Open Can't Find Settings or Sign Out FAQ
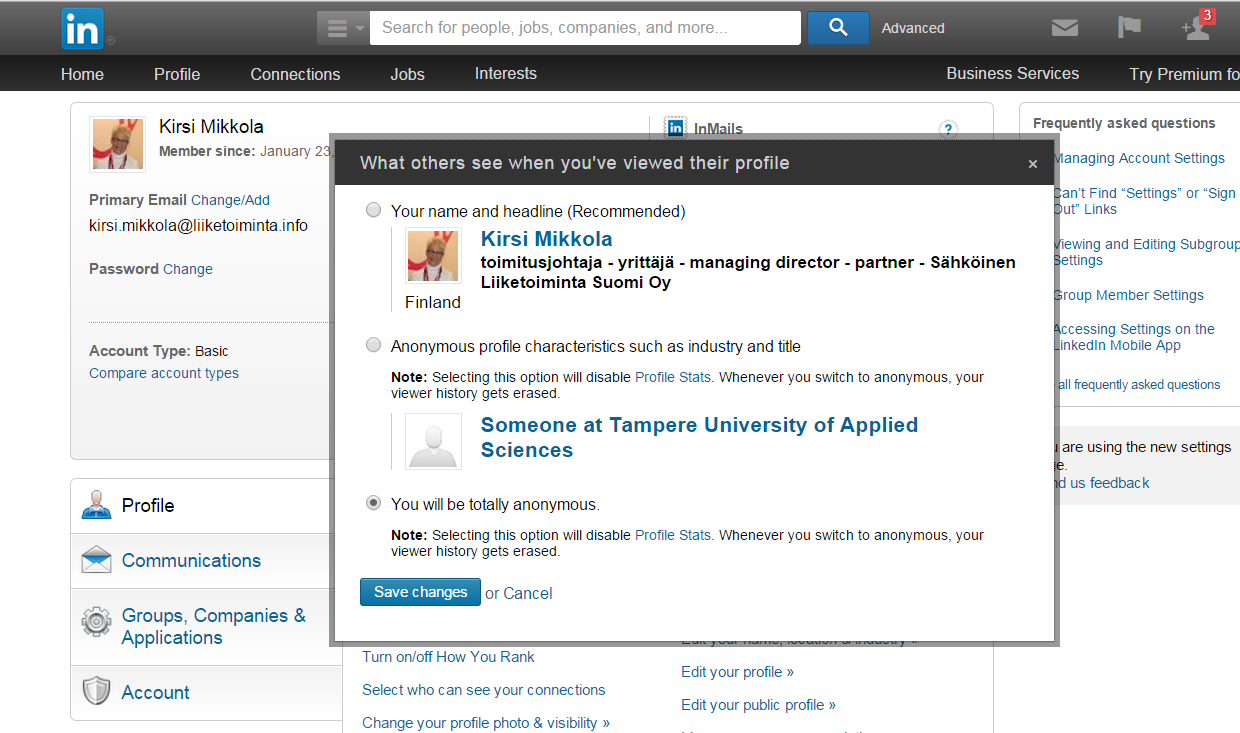This screenshot has height=733, width=1240. [1146, 201]
